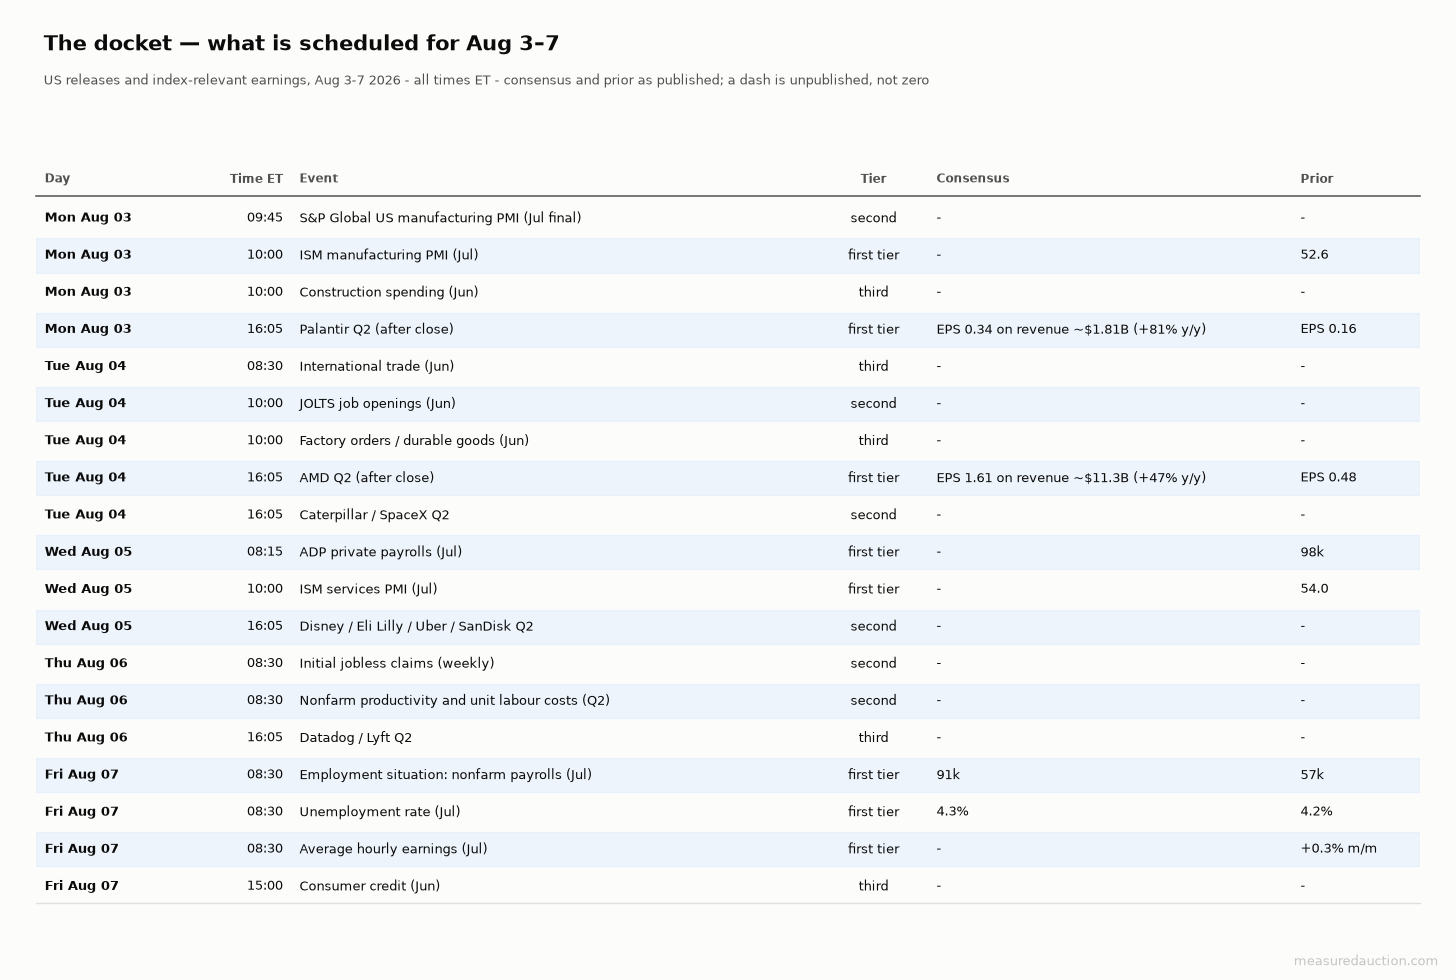Click 'Disney / Eli Lilly / Uber / SanDisk Q2'
This screenshot has height=980, width=1456.
coord(416,626)
